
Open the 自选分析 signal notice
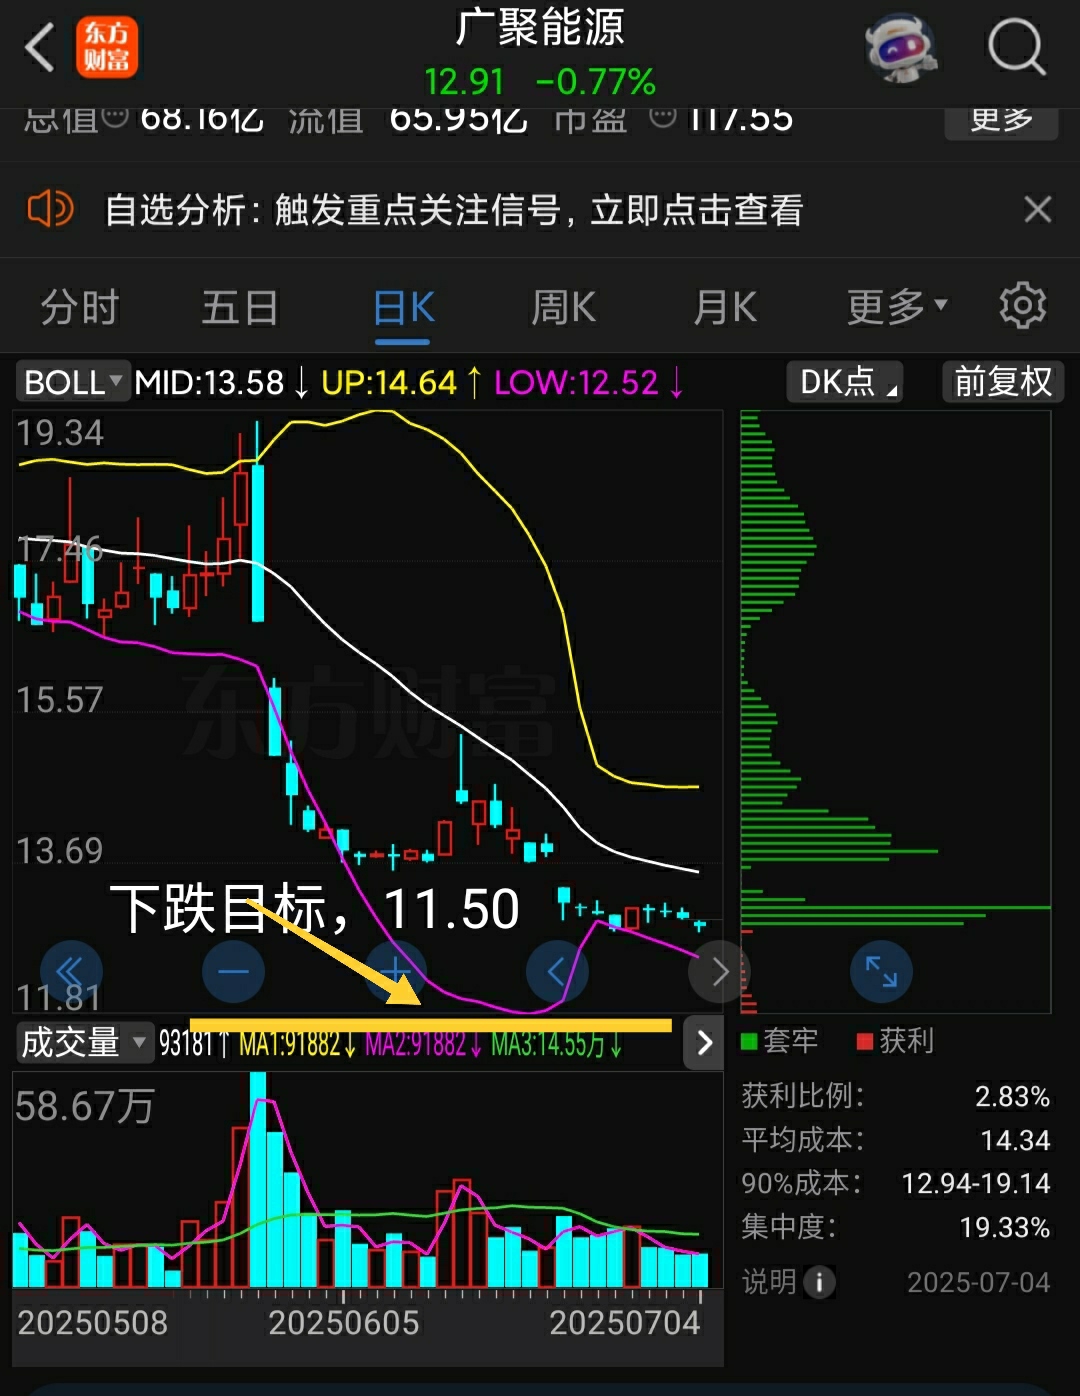454,210
